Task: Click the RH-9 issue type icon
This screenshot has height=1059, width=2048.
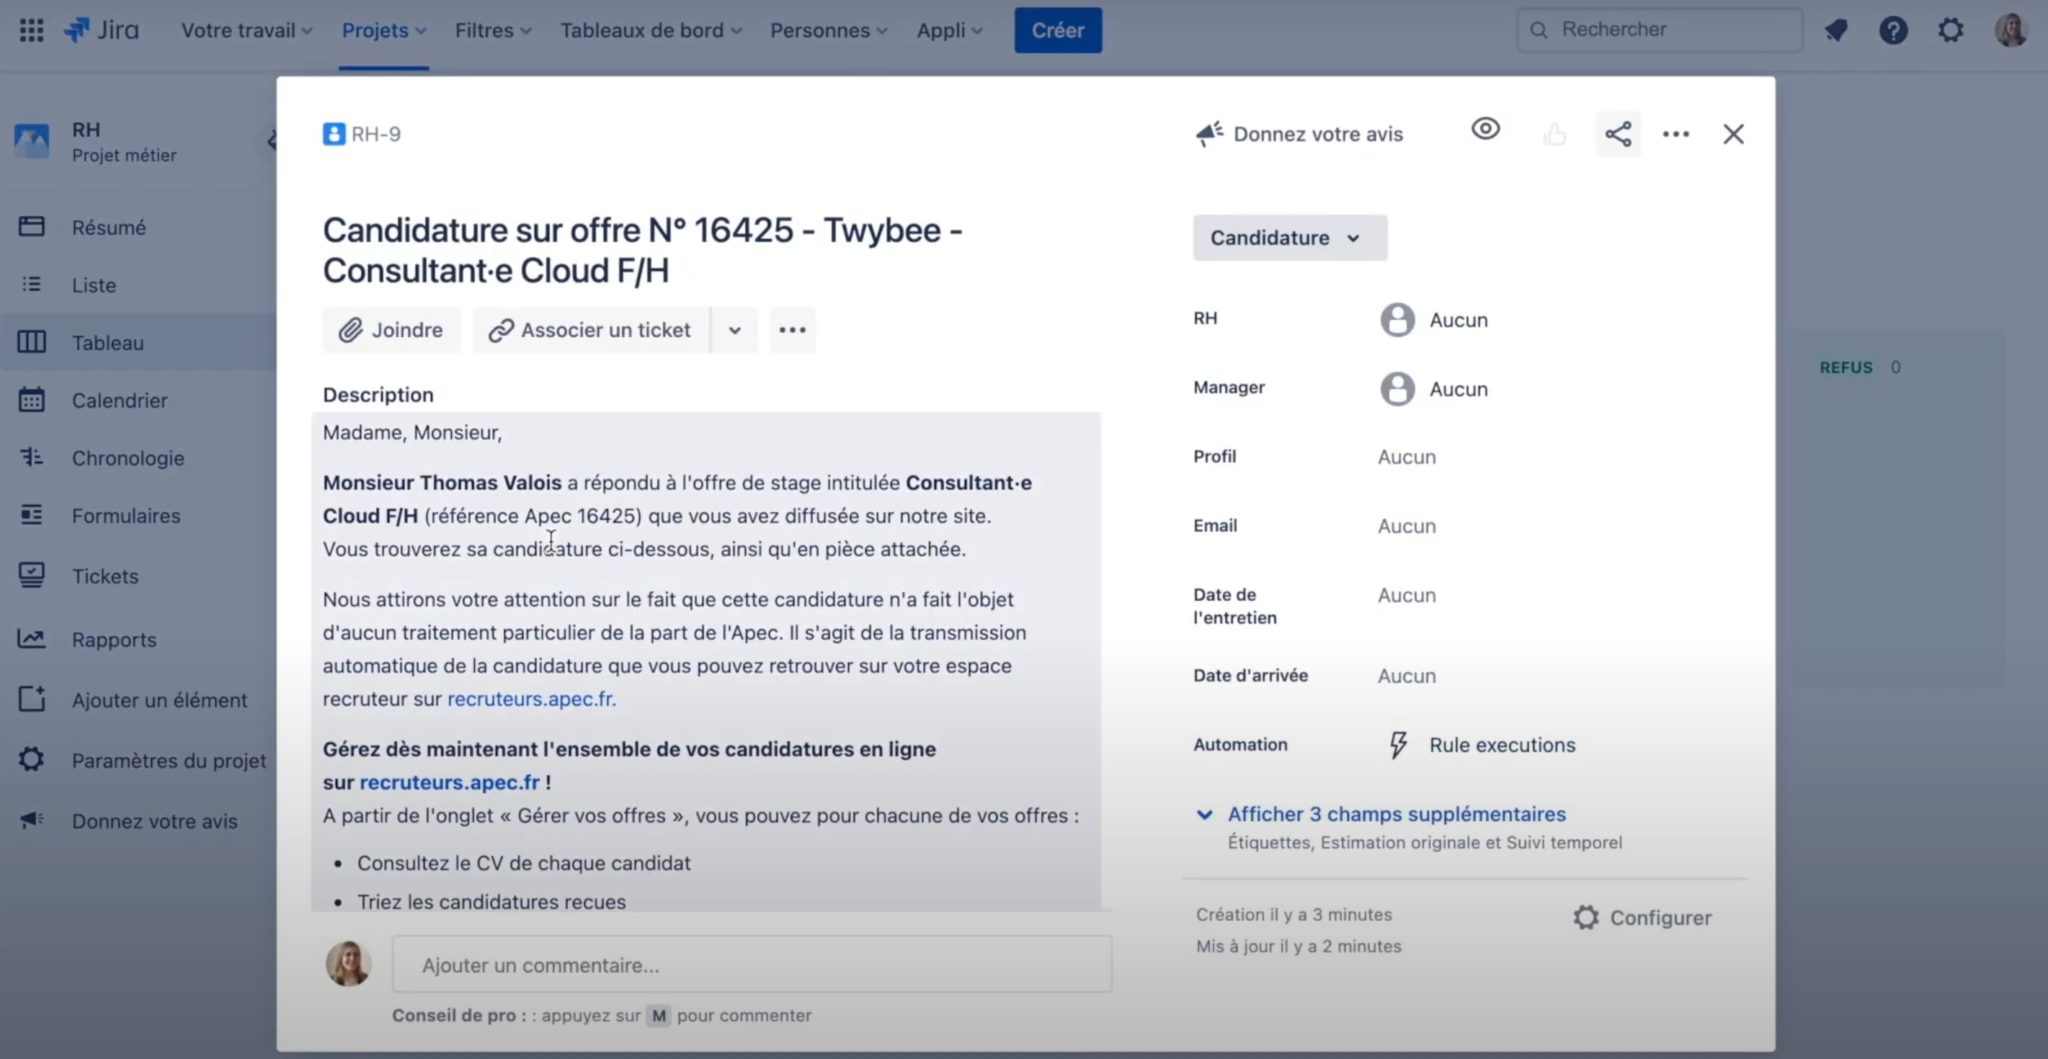Action: pos(334,134)
